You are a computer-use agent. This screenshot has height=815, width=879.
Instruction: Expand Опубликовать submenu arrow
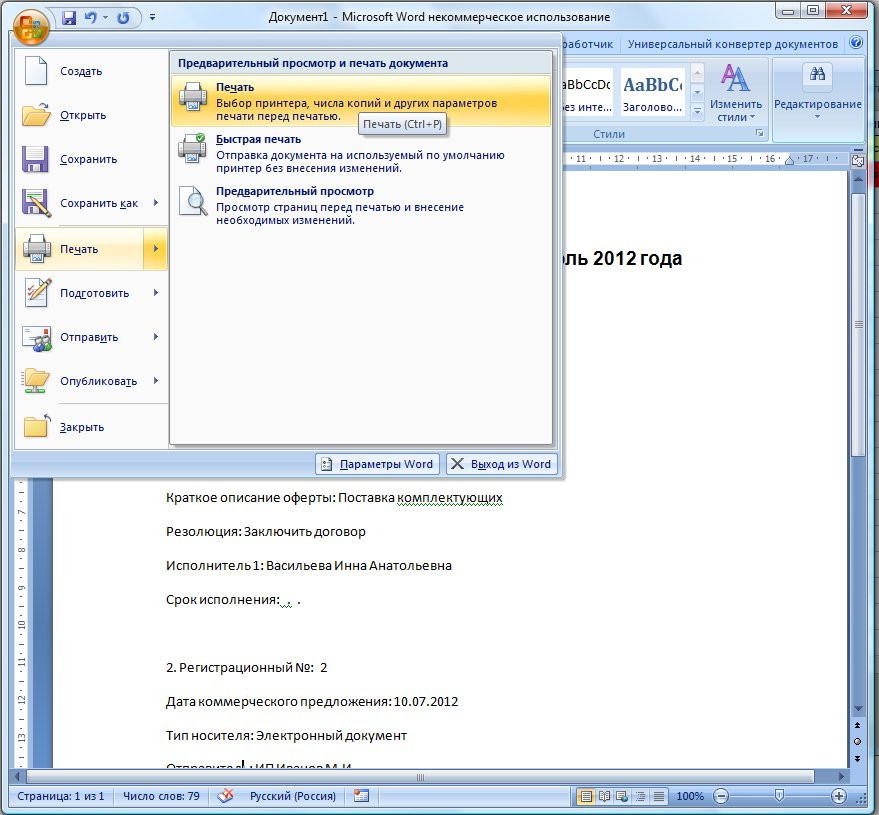pos(156,381)
